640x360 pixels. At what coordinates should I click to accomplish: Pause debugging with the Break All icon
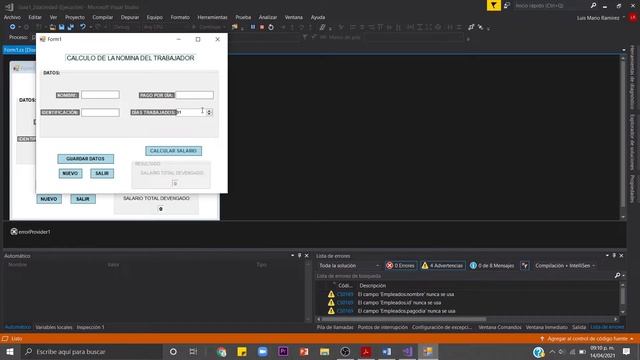(253, 27)
